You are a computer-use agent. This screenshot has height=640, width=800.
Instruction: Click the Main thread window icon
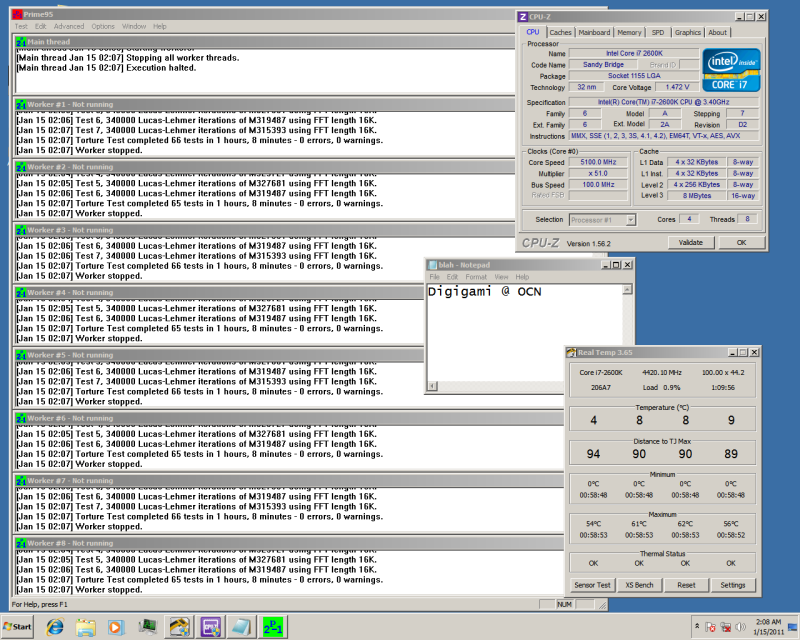(21, 42)
